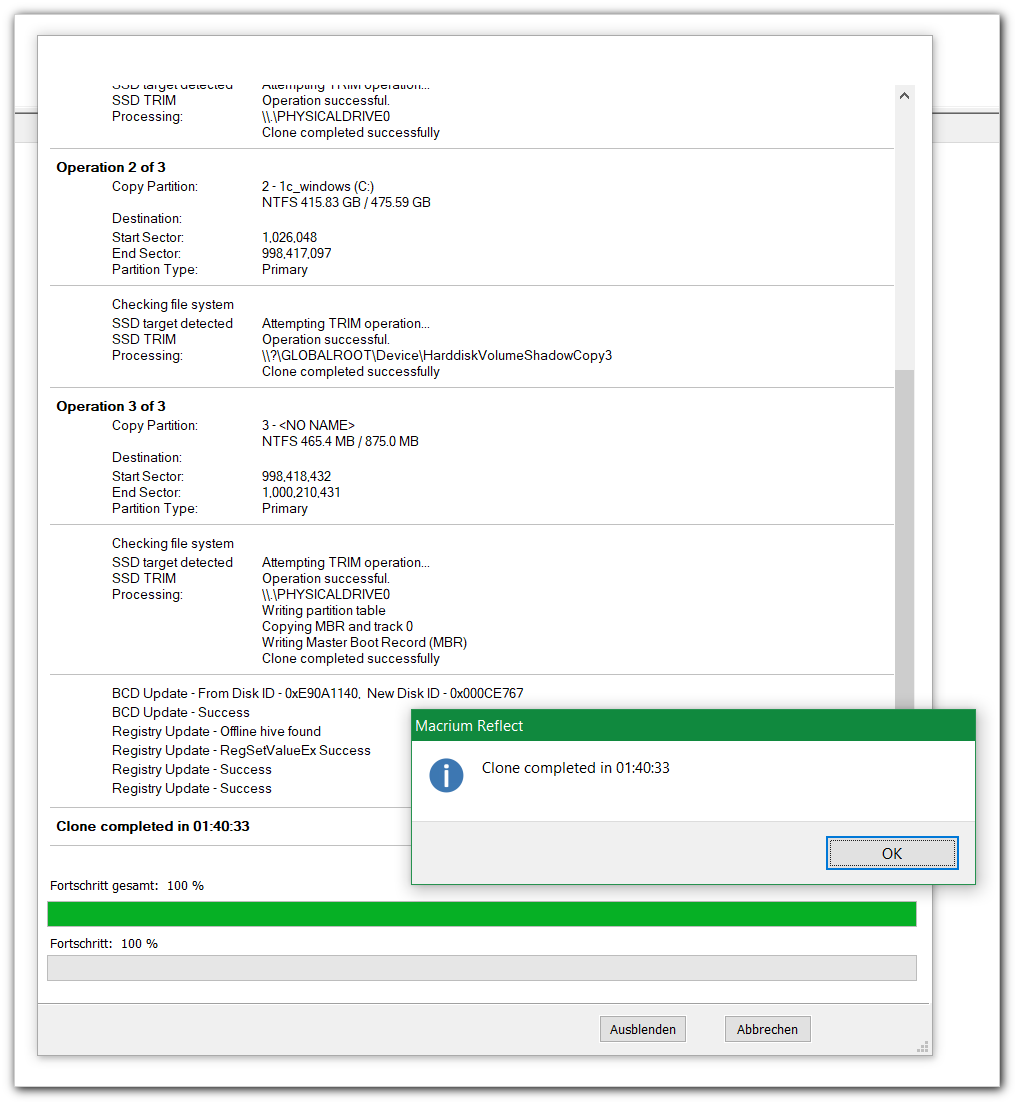Click 'Writing Master Boot Record (MBR)' line
Screen dimensions: 1015x1102
364,642
